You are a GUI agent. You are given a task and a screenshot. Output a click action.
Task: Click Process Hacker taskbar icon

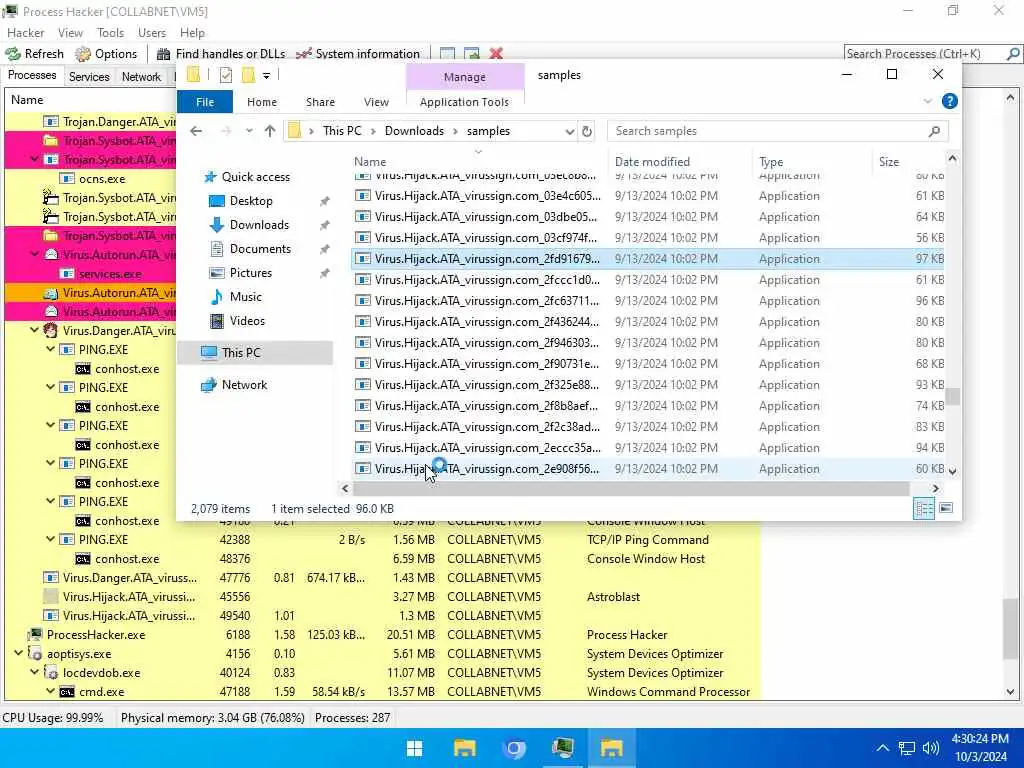click(x=562, y=748)
